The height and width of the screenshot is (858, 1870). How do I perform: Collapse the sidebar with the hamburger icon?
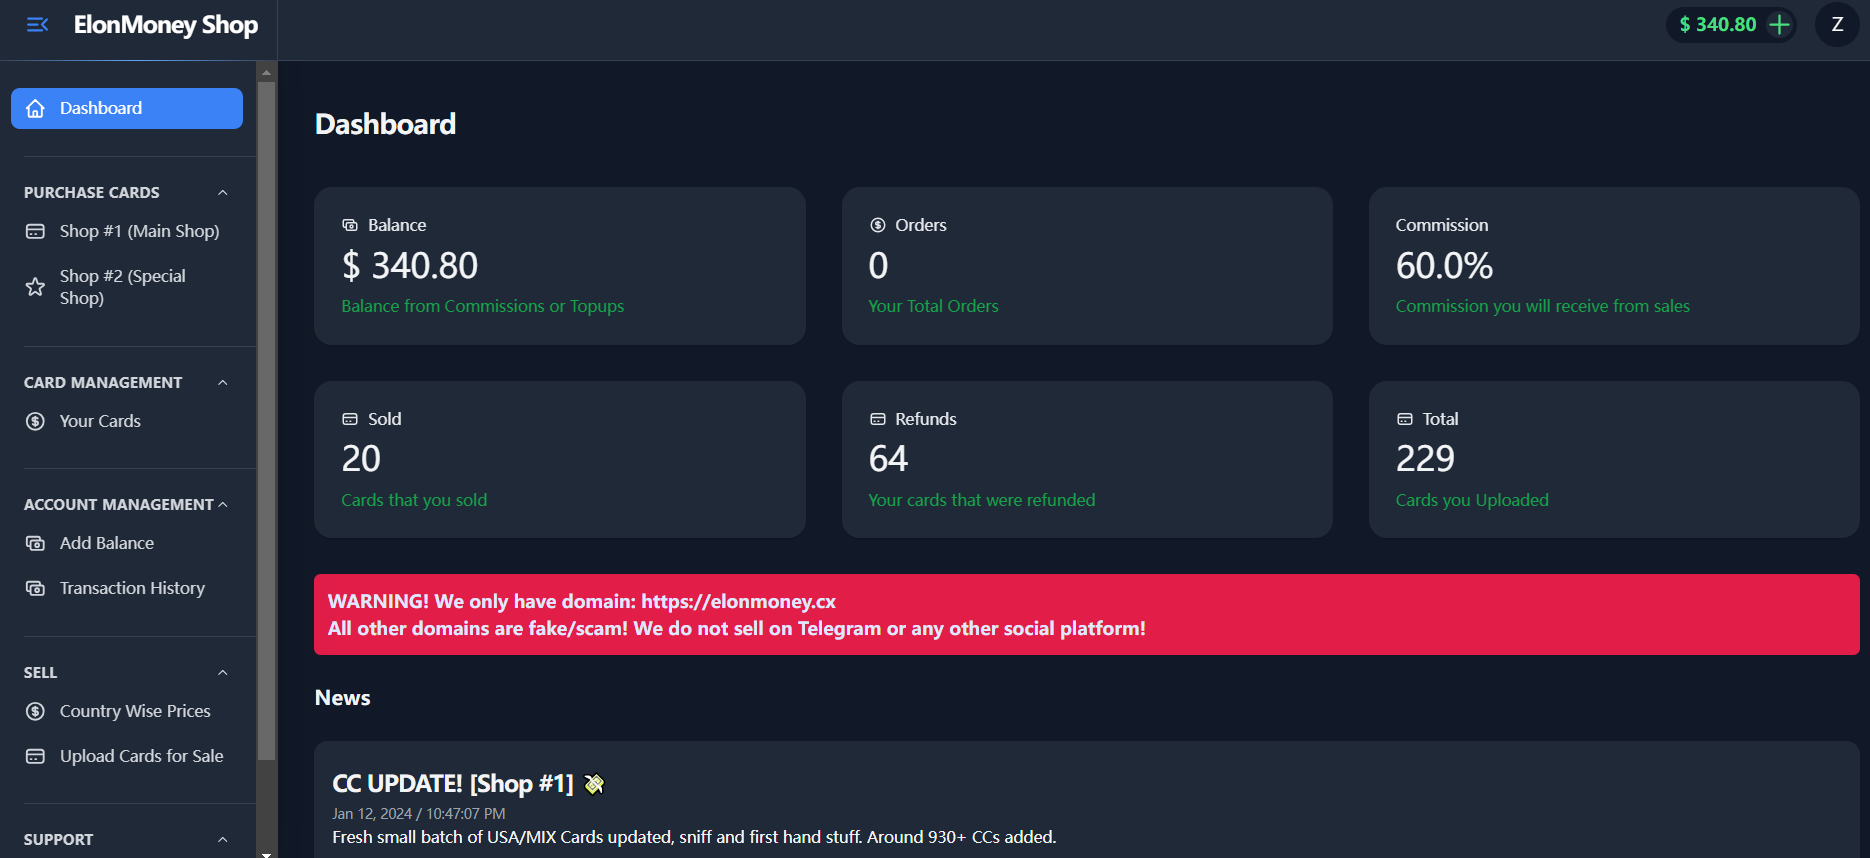click(37, 25)
